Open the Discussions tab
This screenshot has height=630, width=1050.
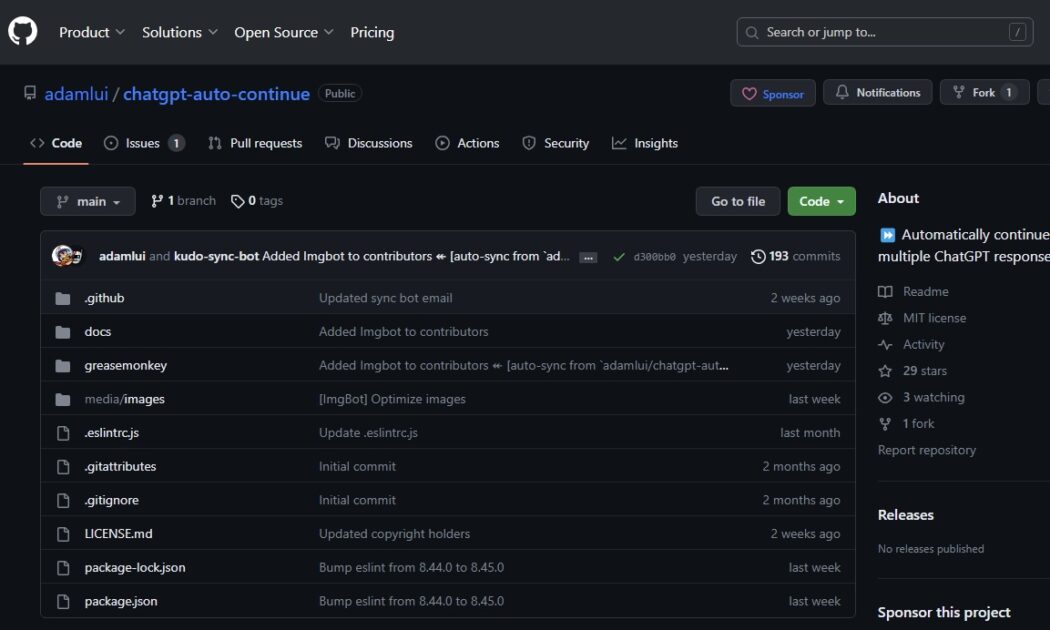pyautogui.click(x=368, y=143)
